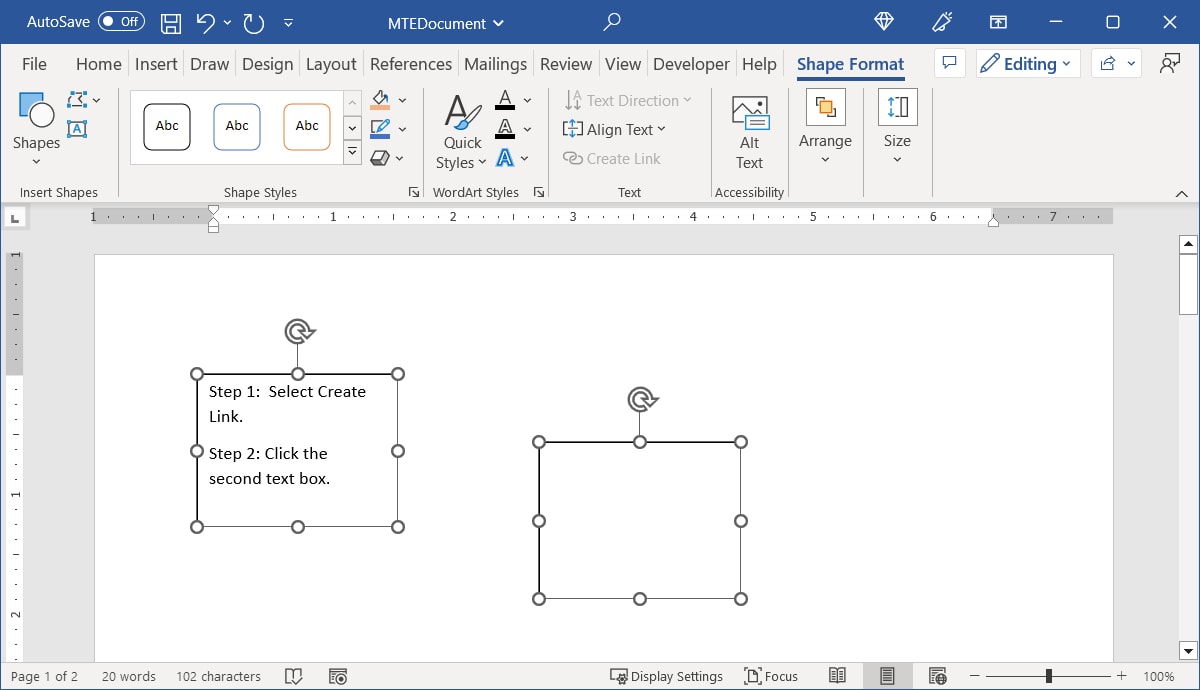
Task: Switch to Read Mode view
Action: pyautogui.click(x=838, y=676)
